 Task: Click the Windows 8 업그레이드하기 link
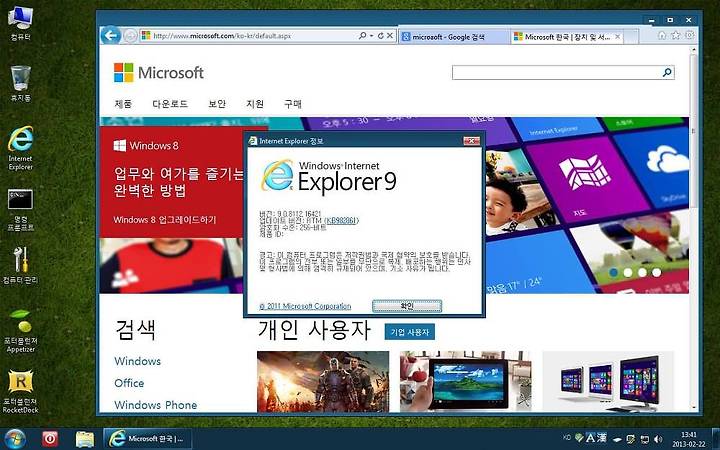pos(164,219)
